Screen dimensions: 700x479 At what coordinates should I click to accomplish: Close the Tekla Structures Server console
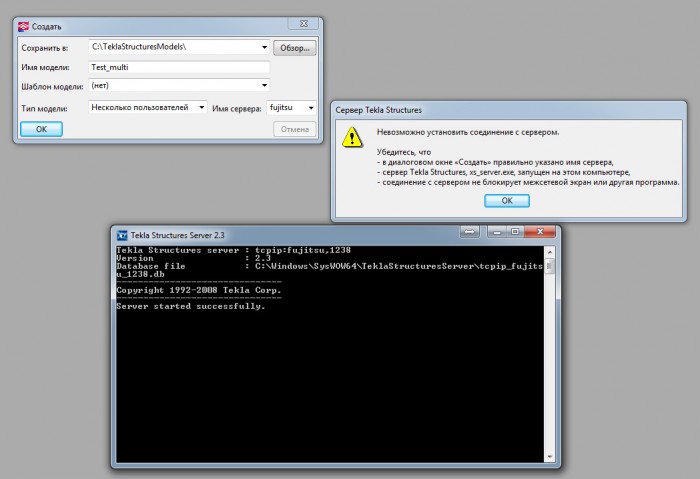(x=540, y=232)
